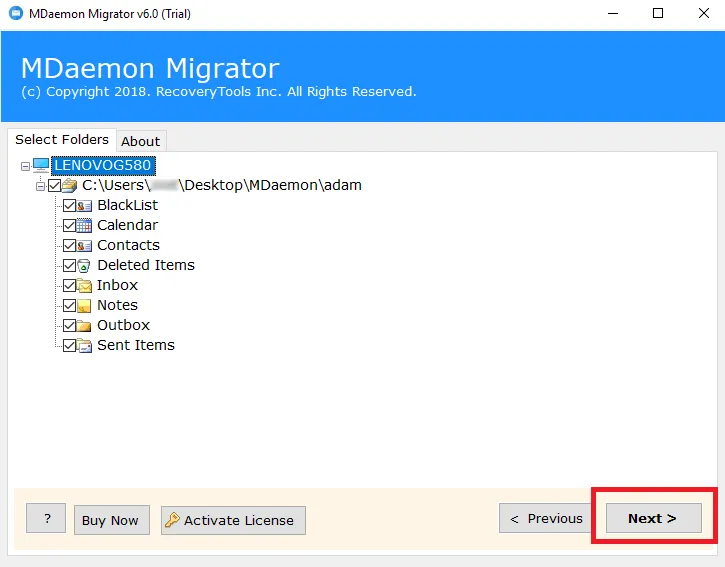
Task: Click the Contacts card icon
Action: (x=85, y=246)
